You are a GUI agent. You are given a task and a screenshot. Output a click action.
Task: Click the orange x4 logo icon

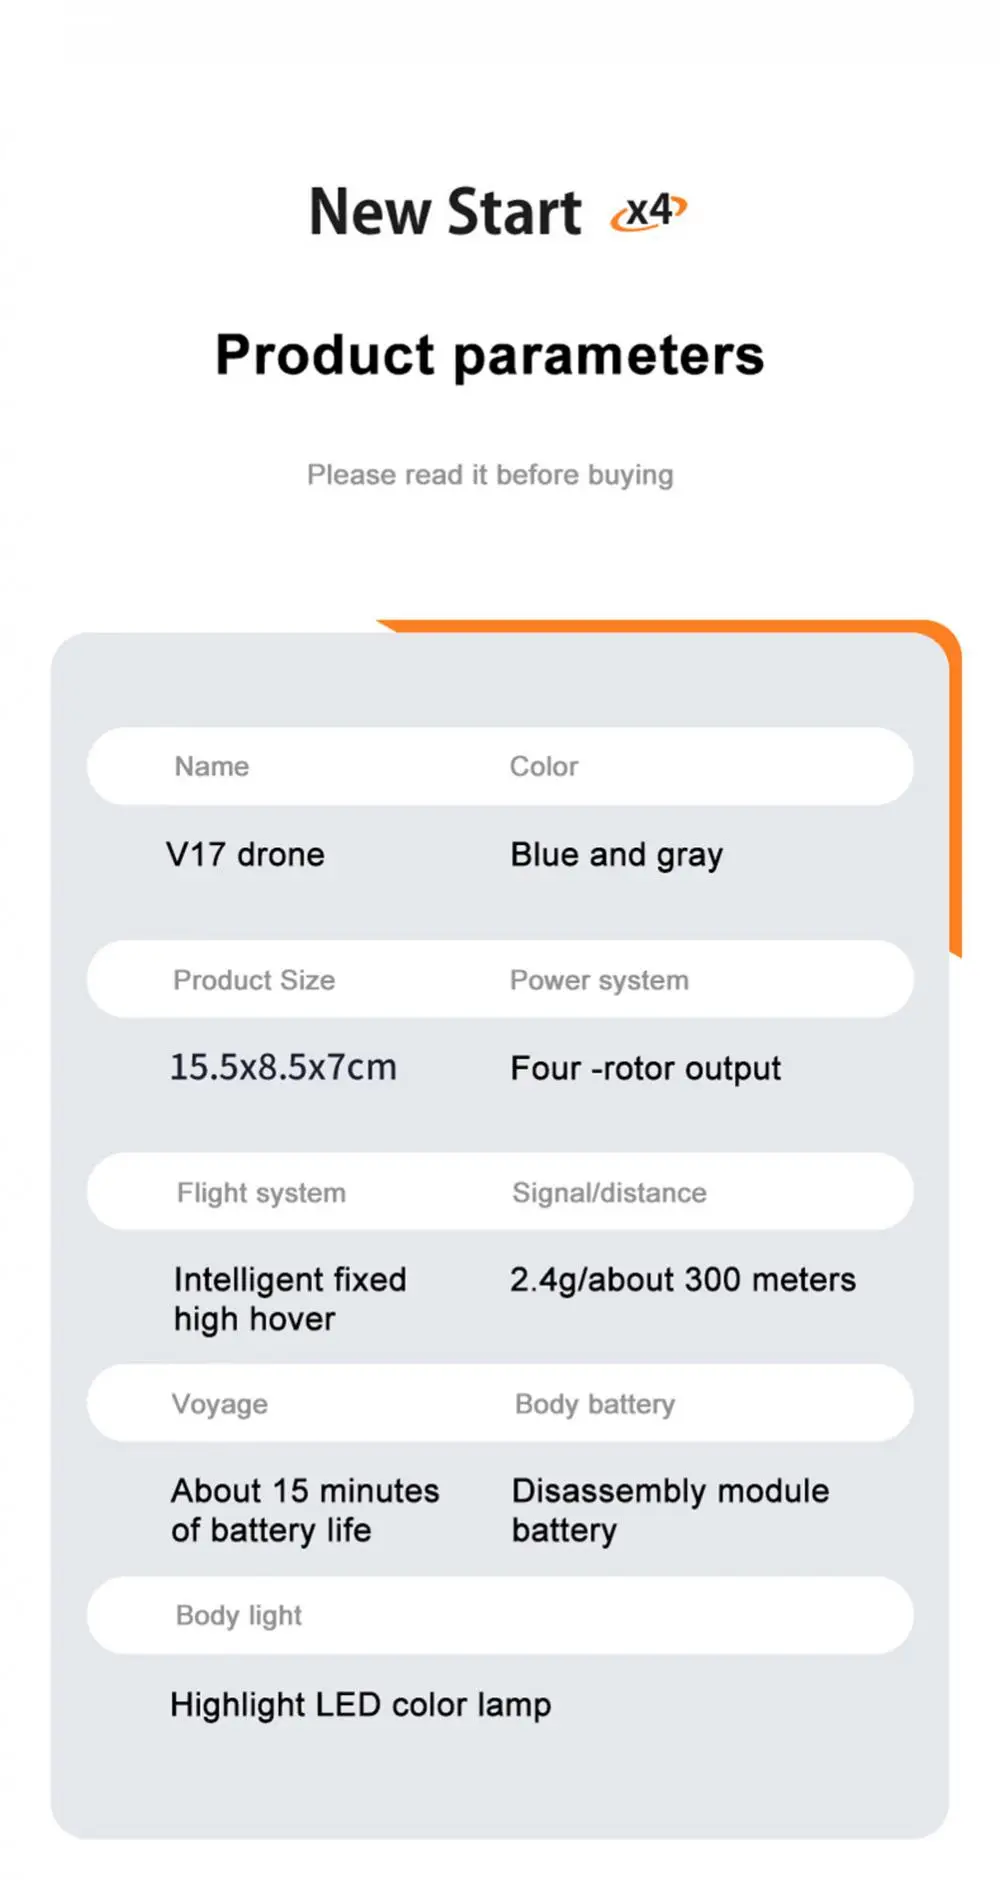click(649, 212)
